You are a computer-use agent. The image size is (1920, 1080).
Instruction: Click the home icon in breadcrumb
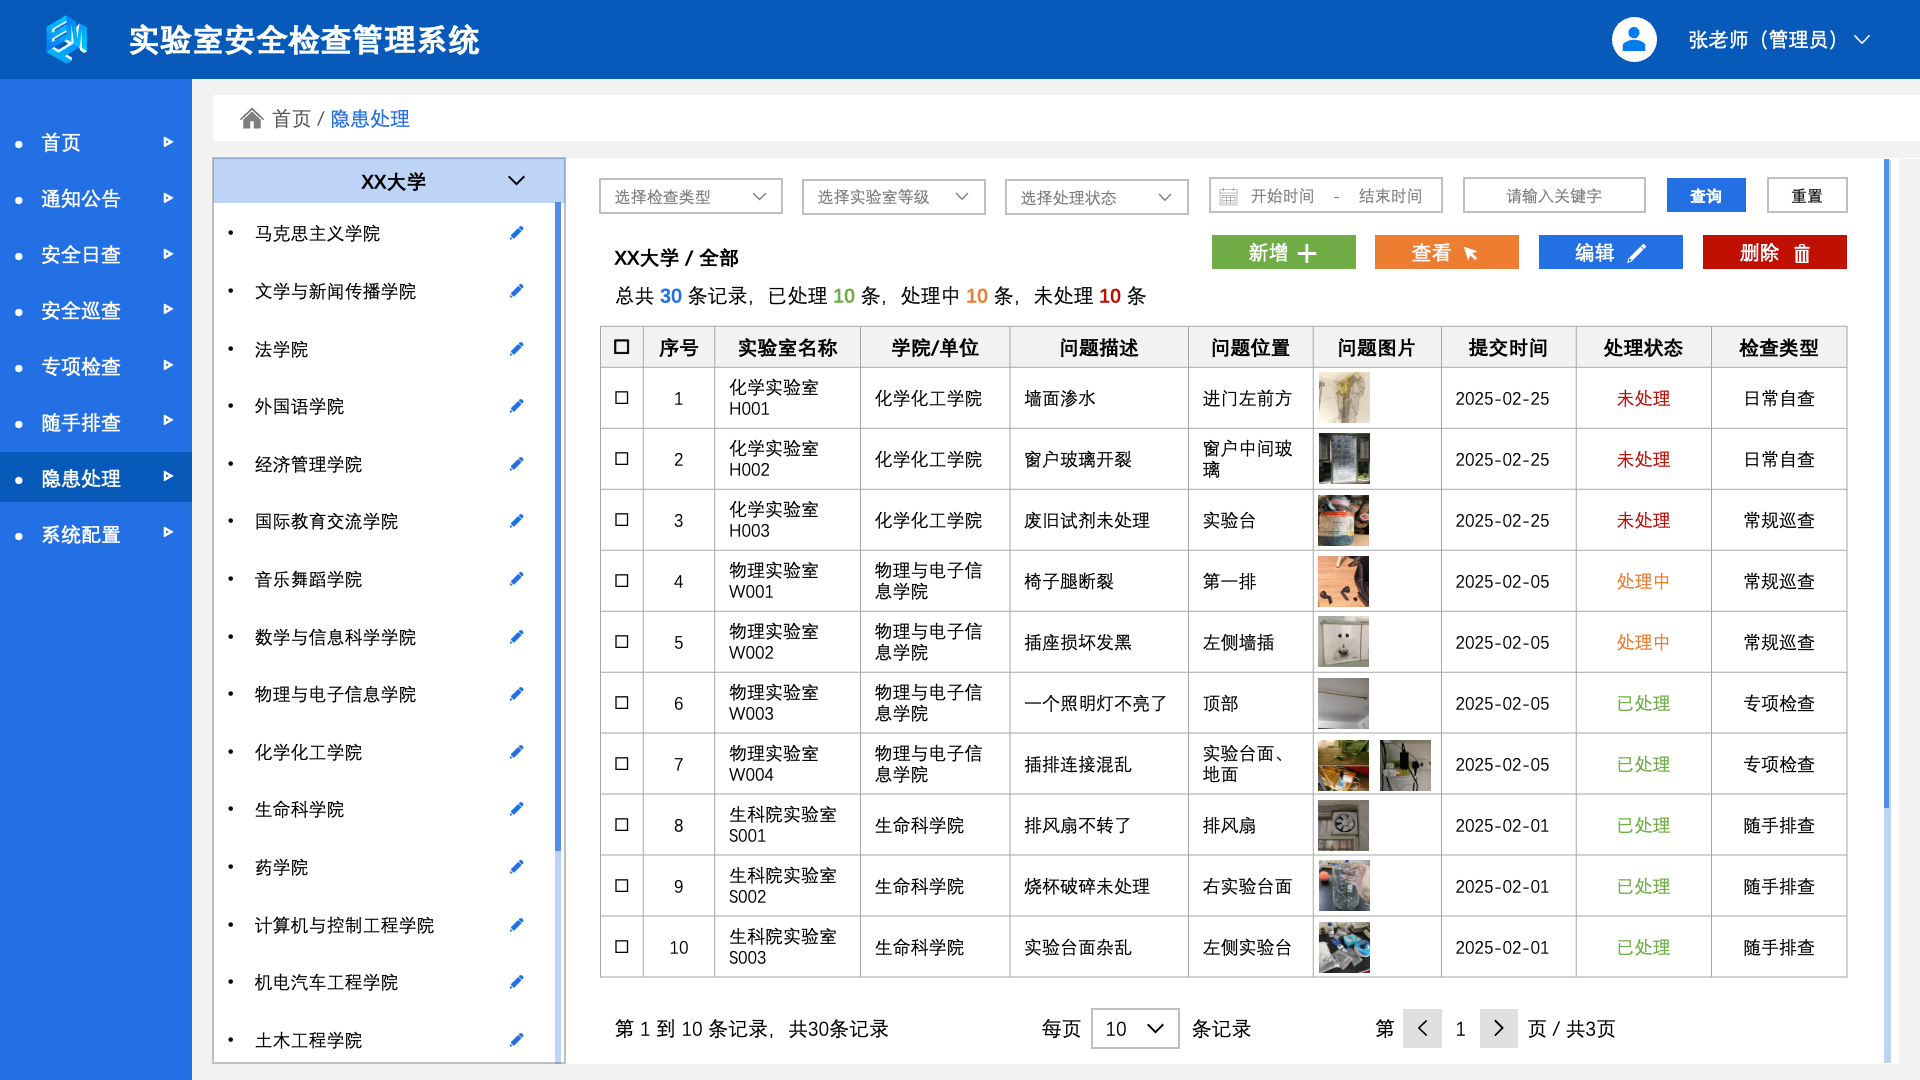pos(251,119)
